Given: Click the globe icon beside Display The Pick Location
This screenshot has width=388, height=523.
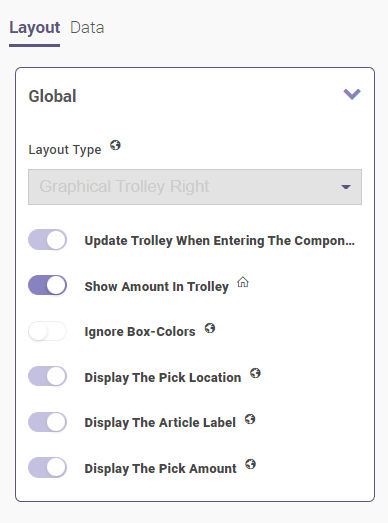Looking at the screenshot, I should pos(256,373).
